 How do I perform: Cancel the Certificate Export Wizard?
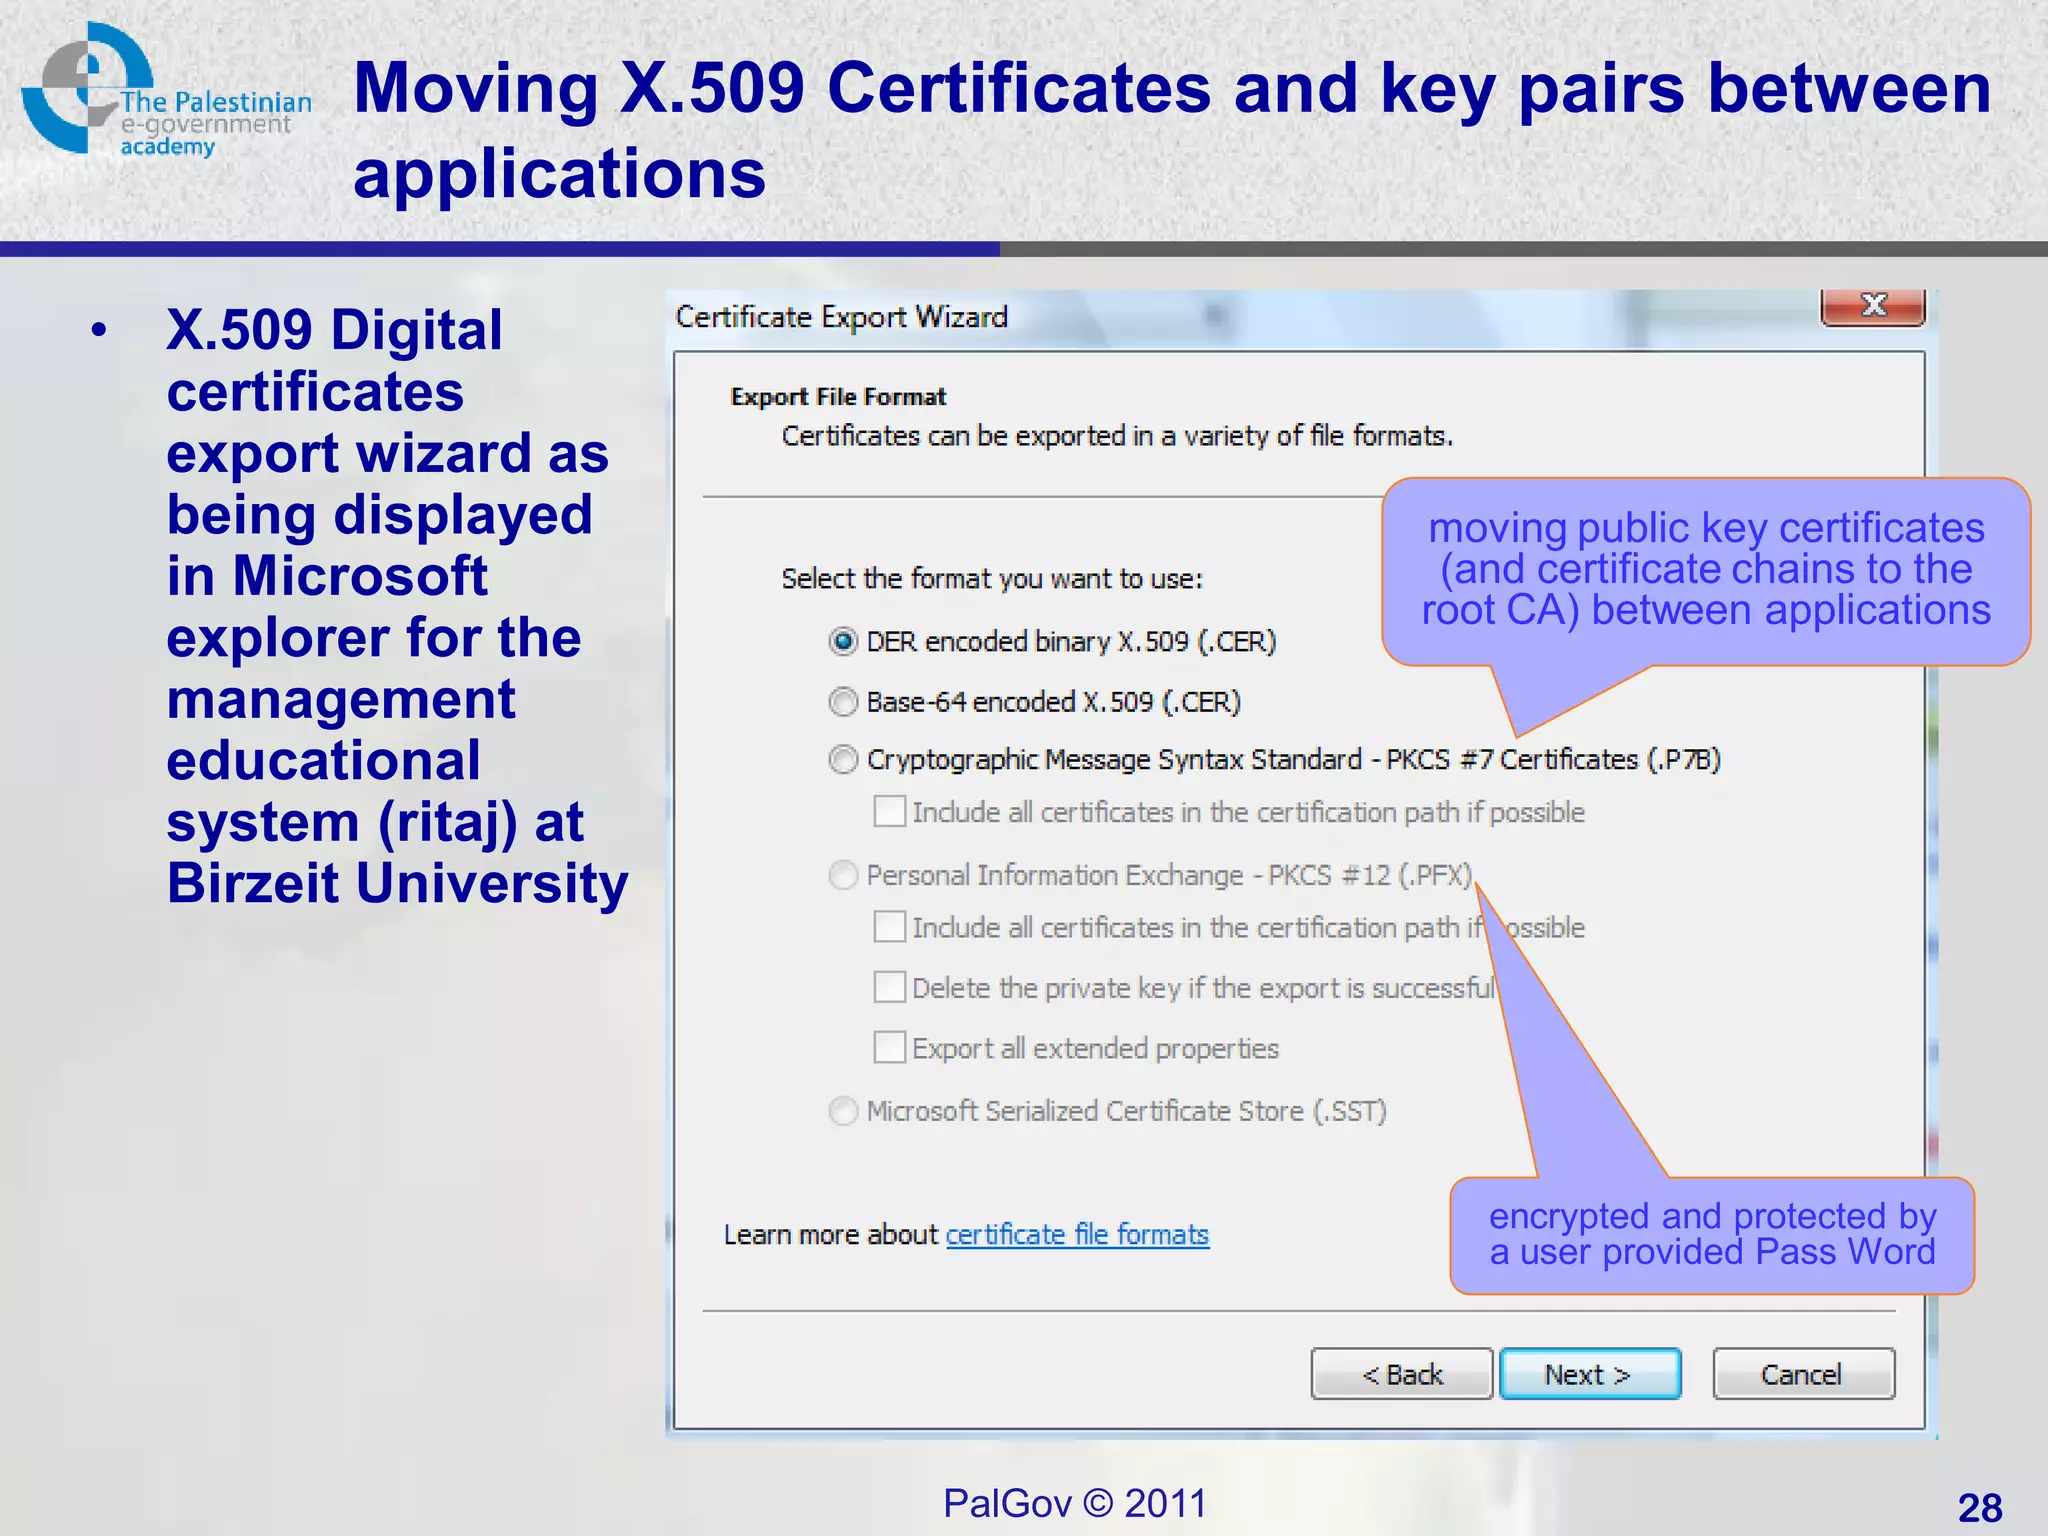[x=1803, y=1374]
